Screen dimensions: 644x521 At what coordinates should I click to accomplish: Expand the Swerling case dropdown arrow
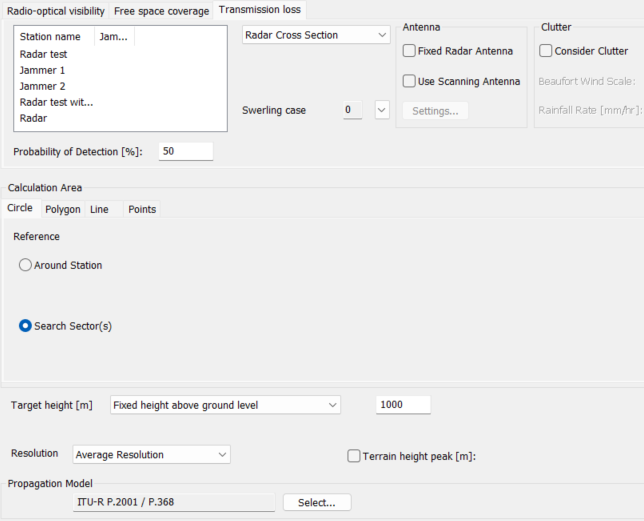tap(382, 110)
